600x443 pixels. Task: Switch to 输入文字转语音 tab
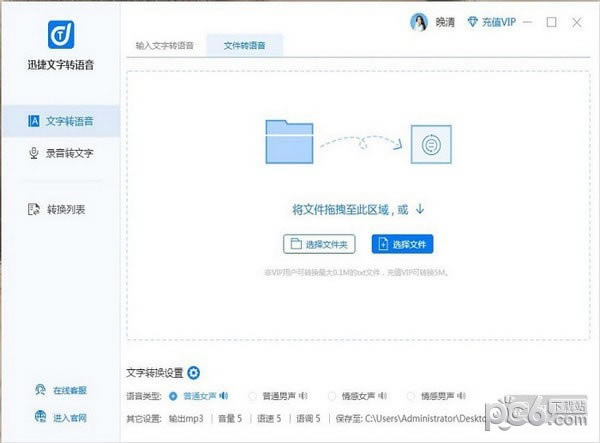pos(166,45)
